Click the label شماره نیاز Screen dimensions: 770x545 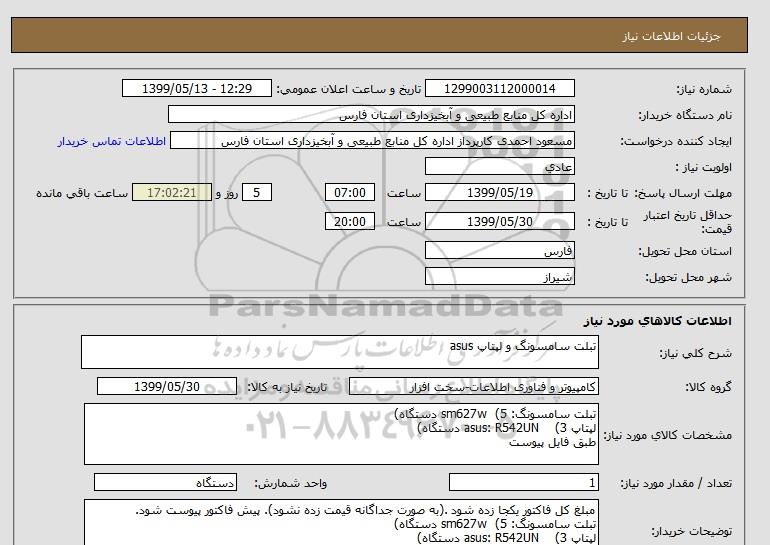(704, 89)
